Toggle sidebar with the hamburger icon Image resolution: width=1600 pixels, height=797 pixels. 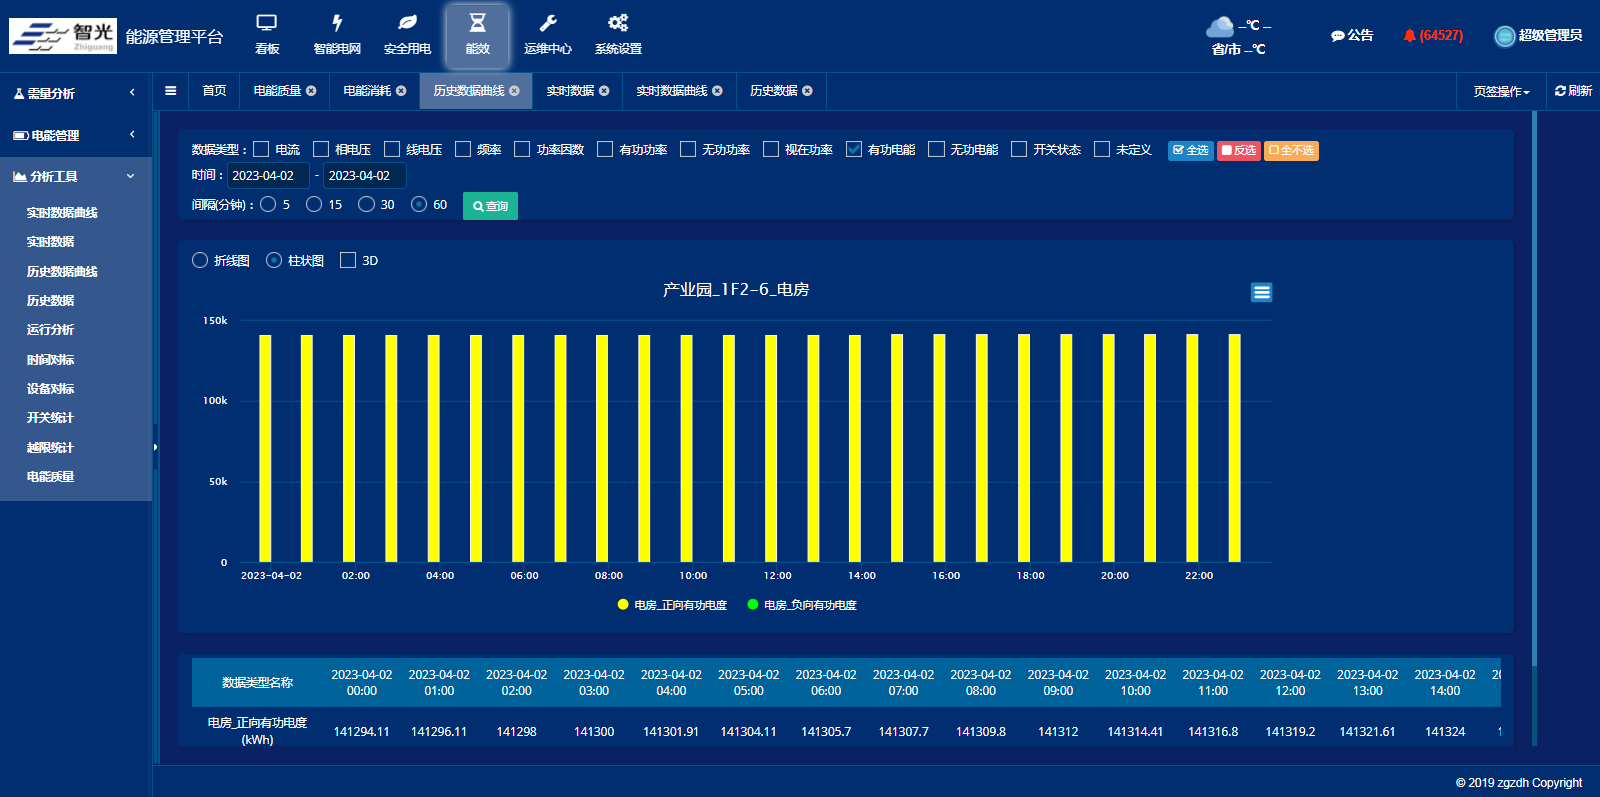pos(171,91)
